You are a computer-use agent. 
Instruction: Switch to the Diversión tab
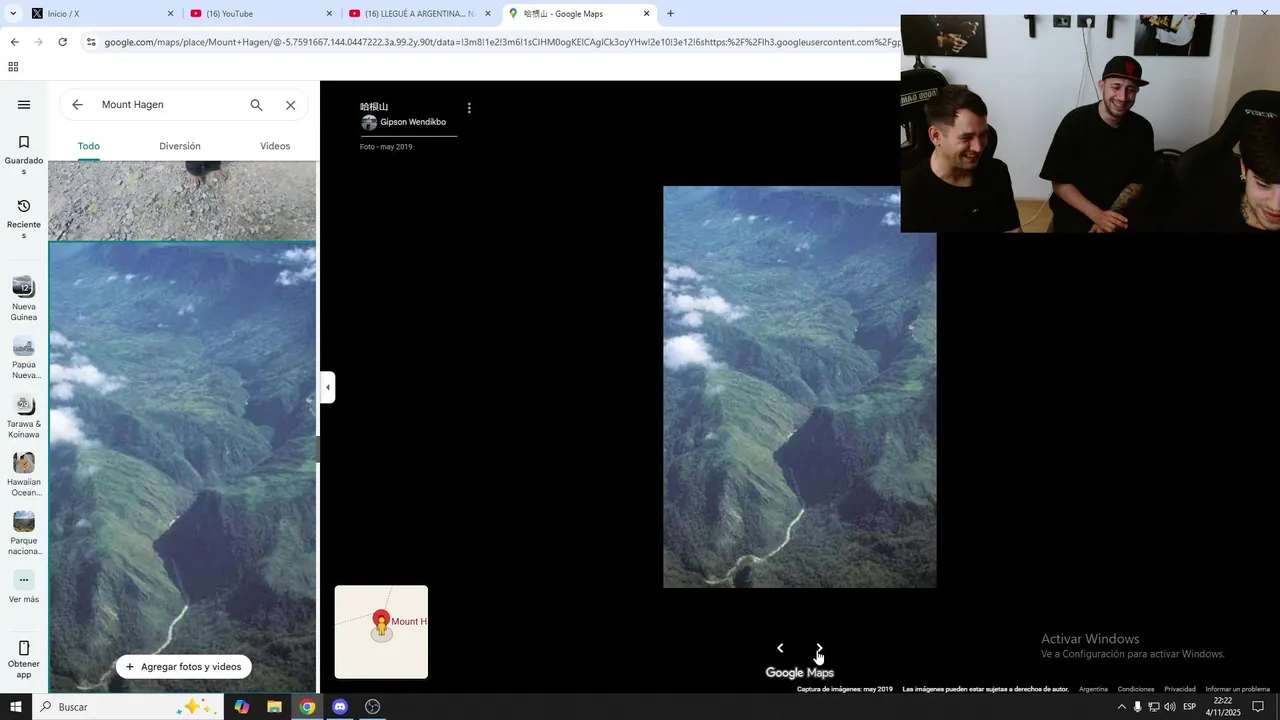[180, 146]
